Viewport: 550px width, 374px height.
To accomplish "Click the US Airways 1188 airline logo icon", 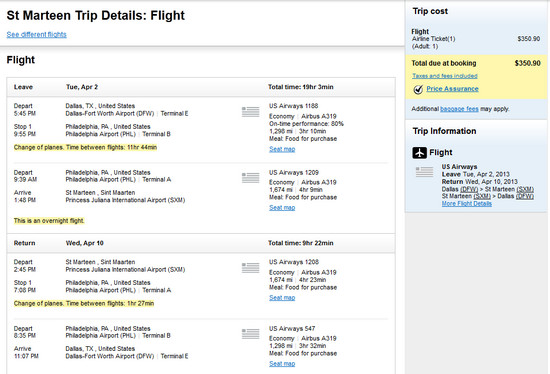I will (250, 112).
